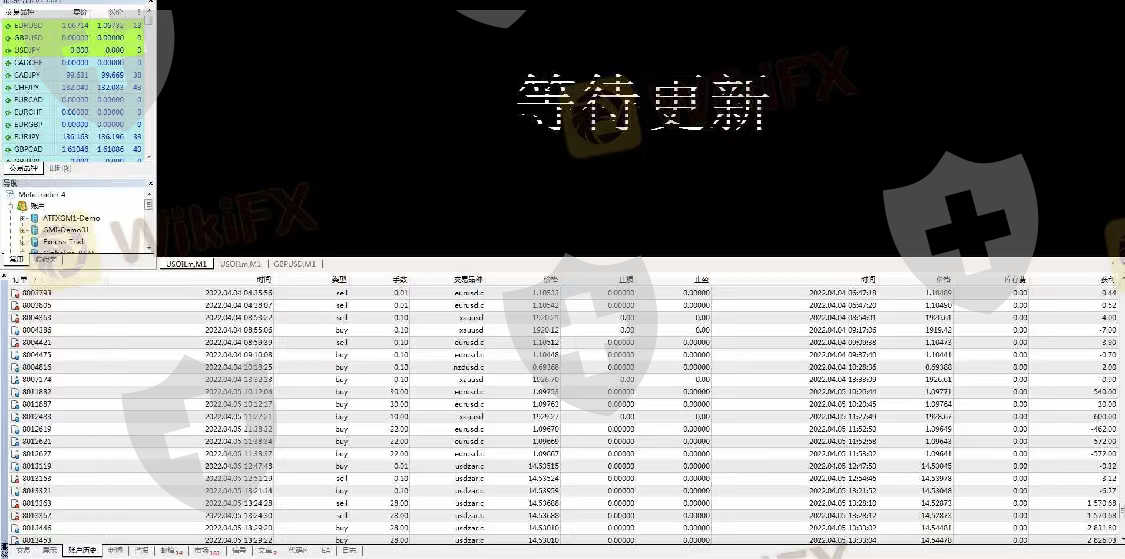Click the order icon beside 0011687
1125x559 pixels.
pos(15,405)
